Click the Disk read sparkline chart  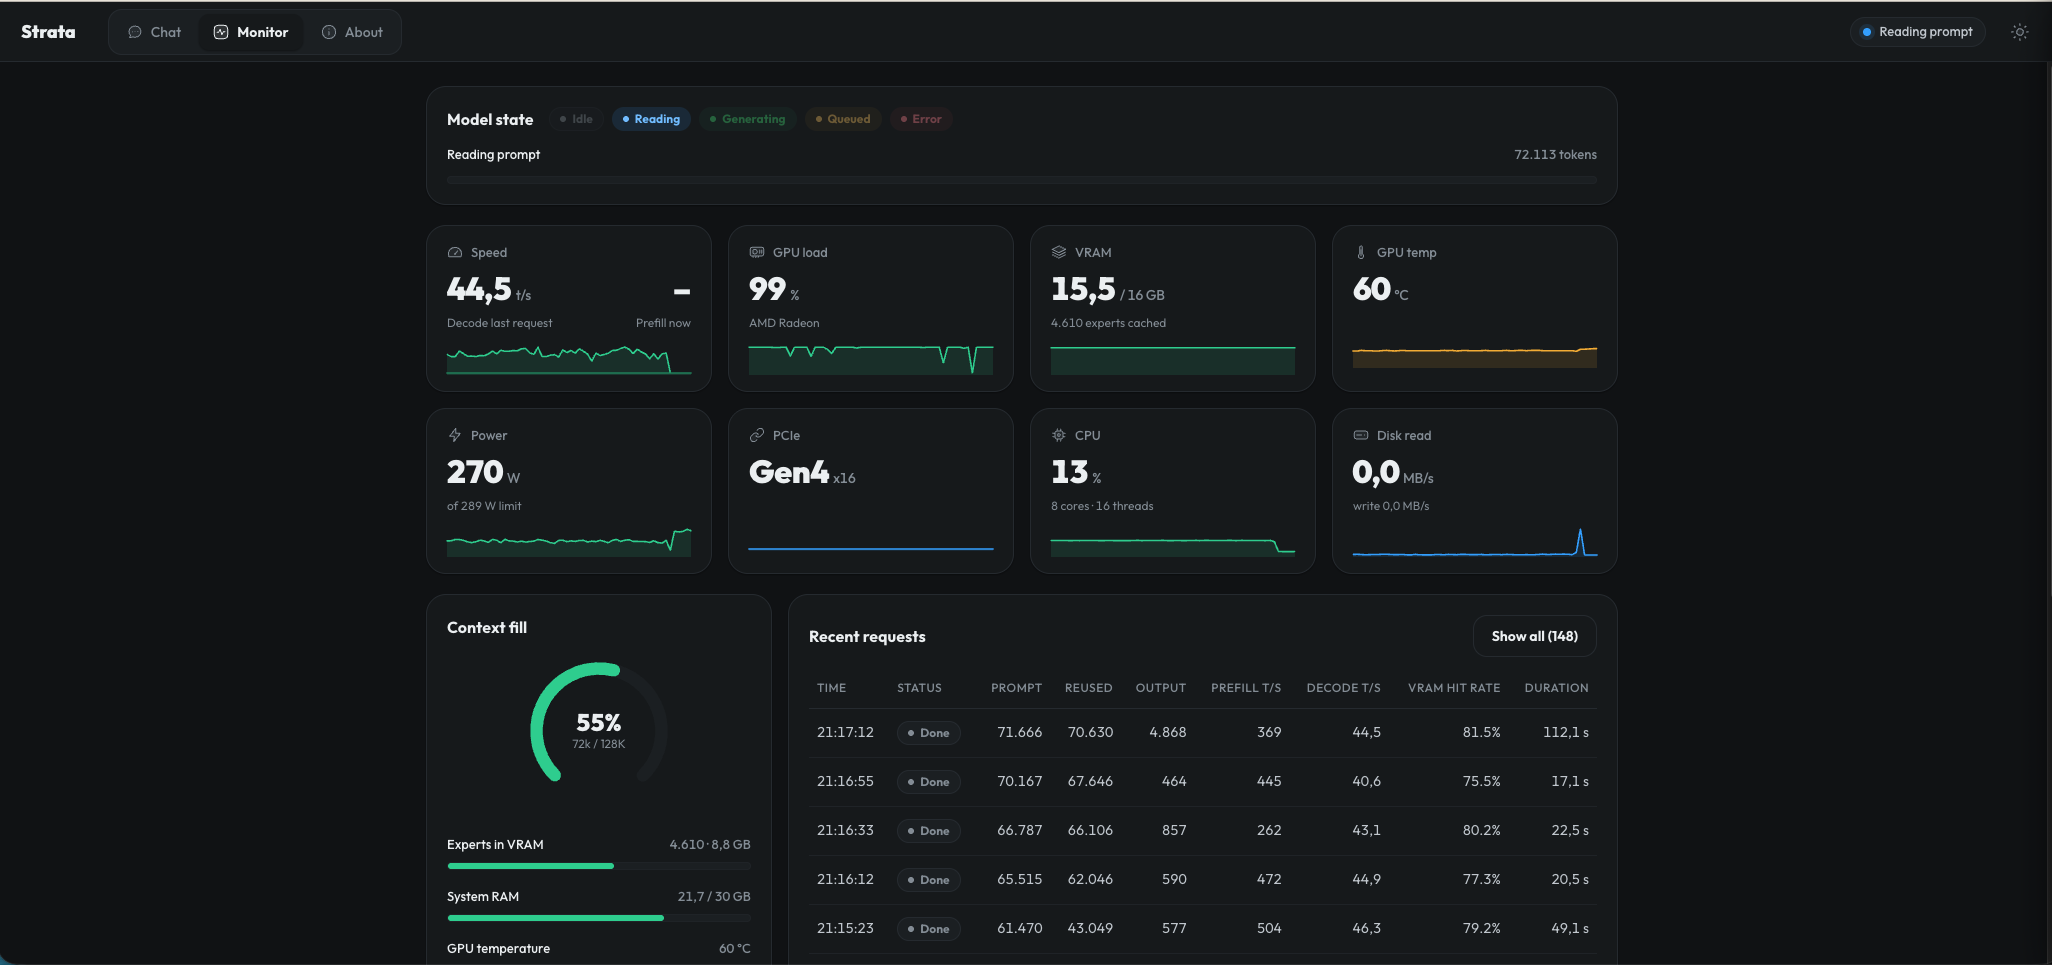point(1475,542)
